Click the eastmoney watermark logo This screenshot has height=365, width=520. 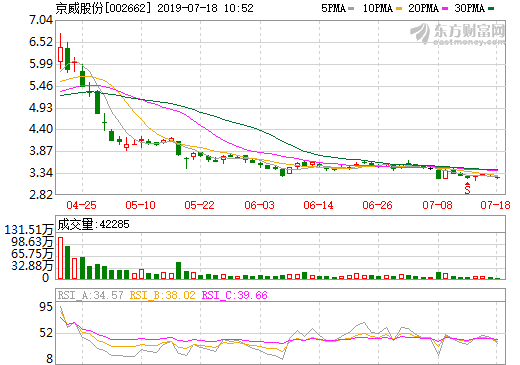point(458,34)
